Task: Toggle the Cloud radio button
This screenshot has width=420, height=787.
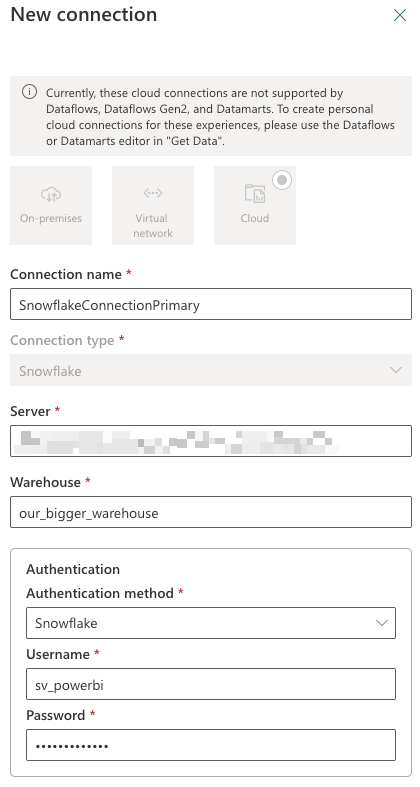Action: (x=282, y=180)
